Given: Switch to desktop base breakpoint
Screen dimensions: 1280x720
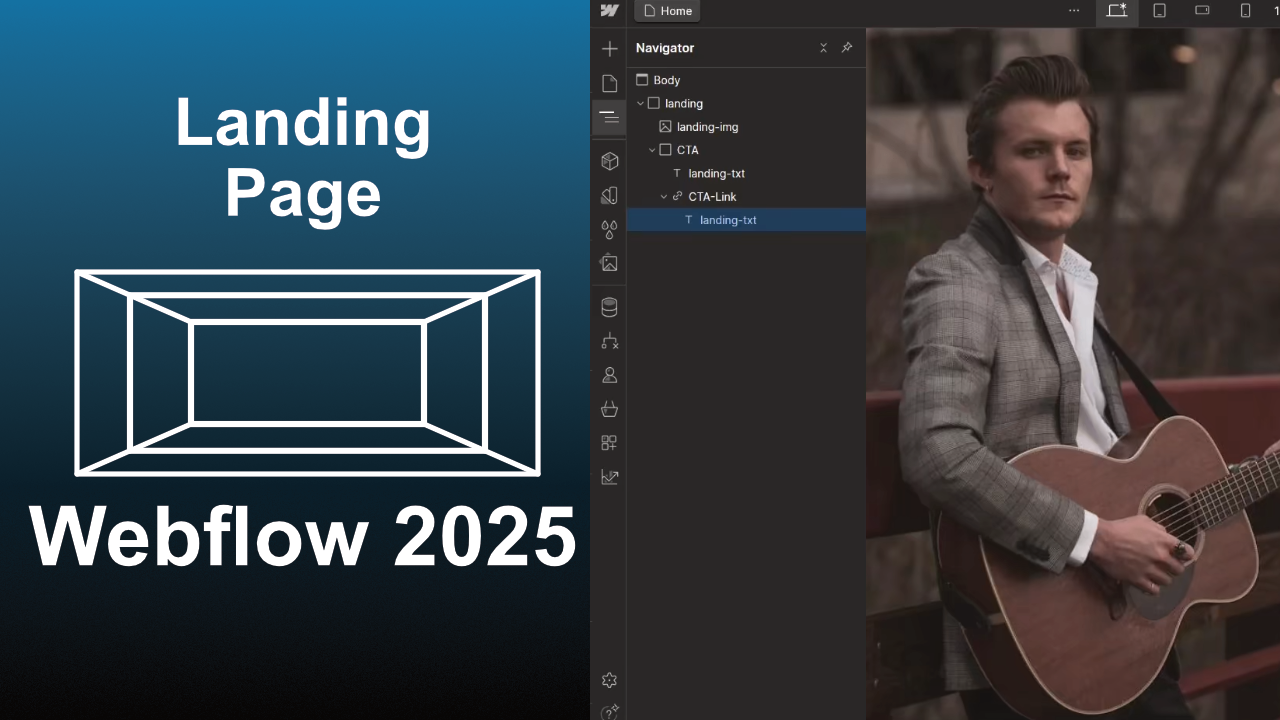Looking at the screenshot, I should pyautogui.click(x=1116, y=11).
